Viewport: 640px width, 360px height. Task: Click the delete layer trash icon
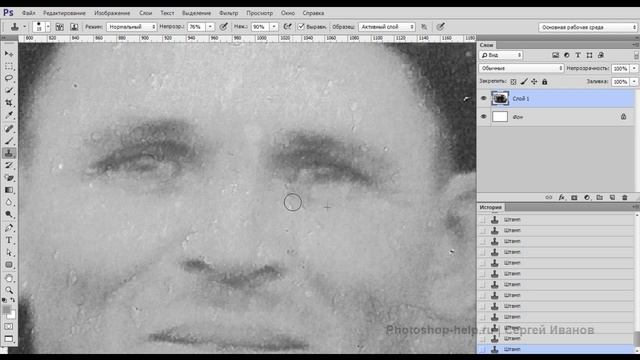click(624, 198)
